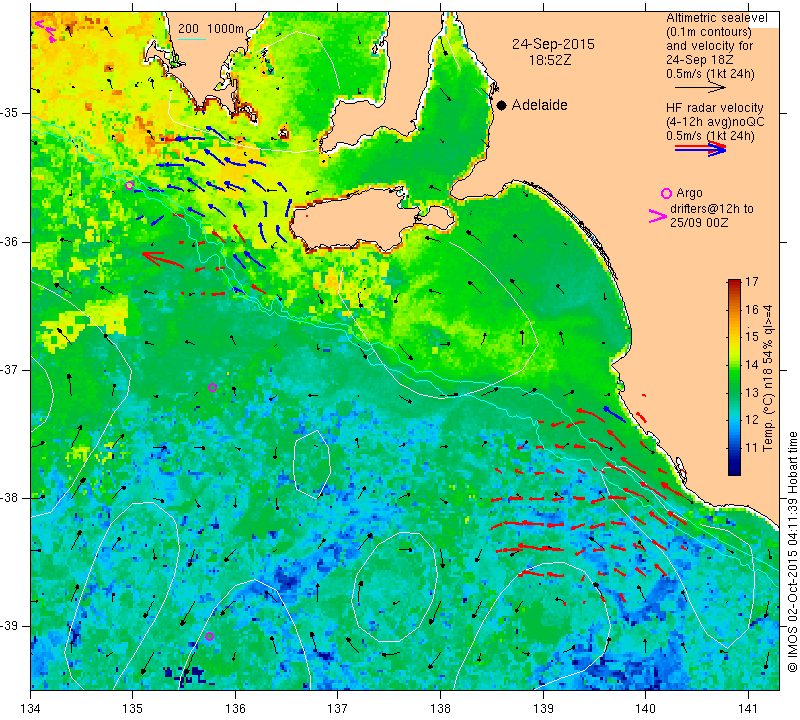Click the red-blue HF radar legend arrow
The width and height of the screenshot is (800, 720).
[701, 148]
